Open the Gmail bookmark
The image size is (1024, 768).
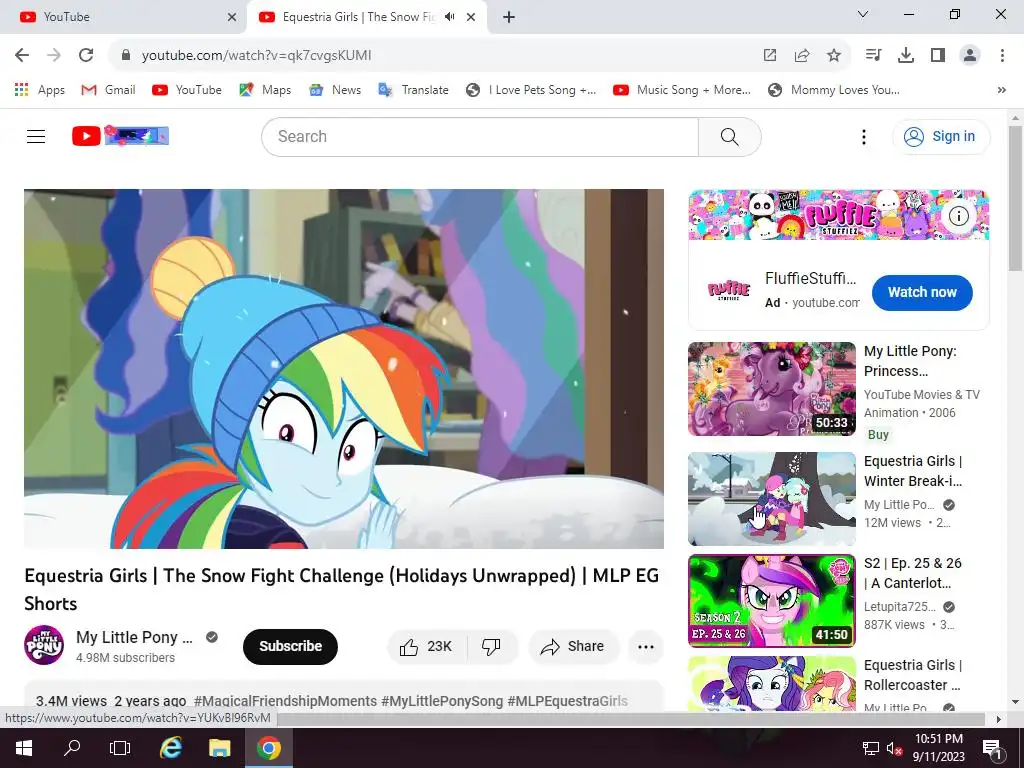pos(108,90)
